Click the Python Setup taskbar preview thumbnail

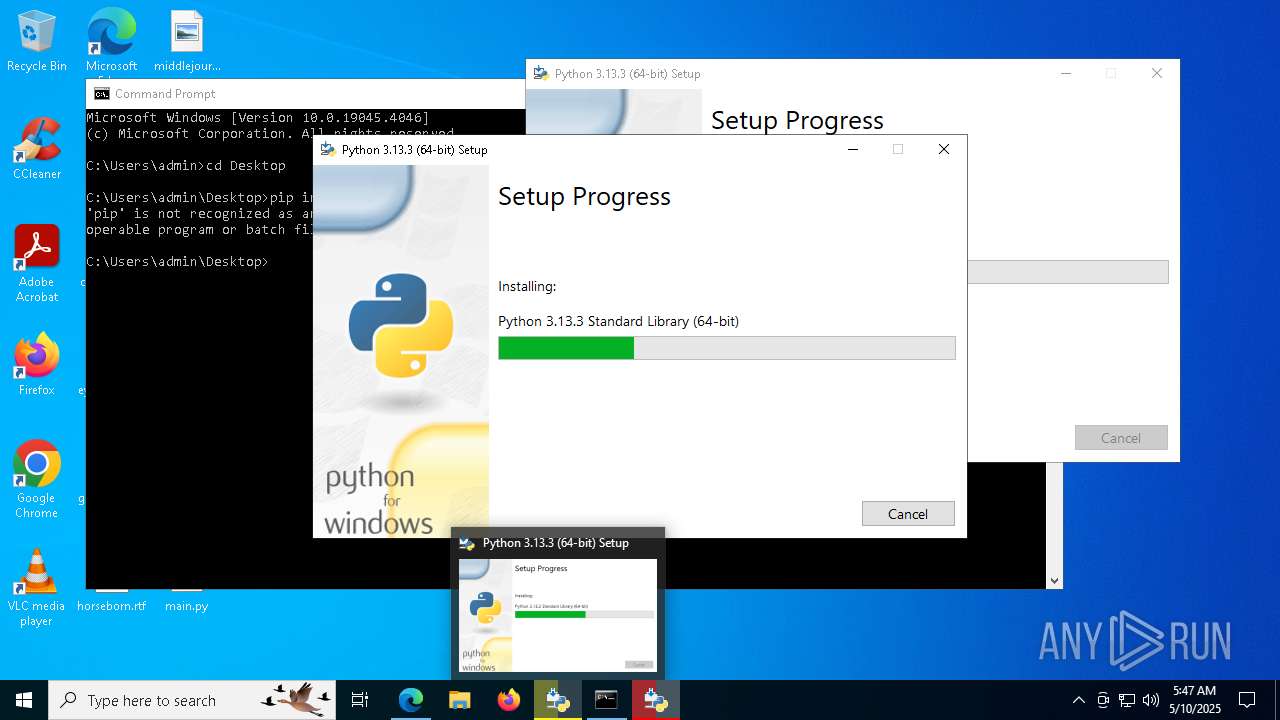click(x=558, y=615)
